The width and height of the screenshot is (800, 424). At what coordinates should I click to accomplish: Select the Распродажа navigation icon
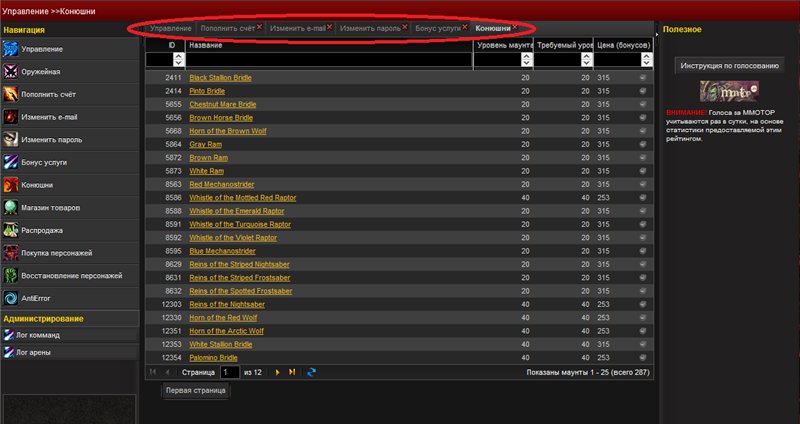tap(11, 230)
